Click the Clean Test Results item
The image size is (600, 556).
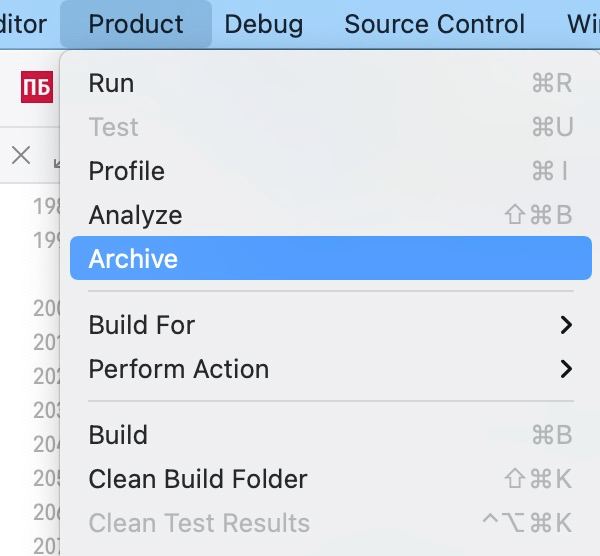[331, 523]
